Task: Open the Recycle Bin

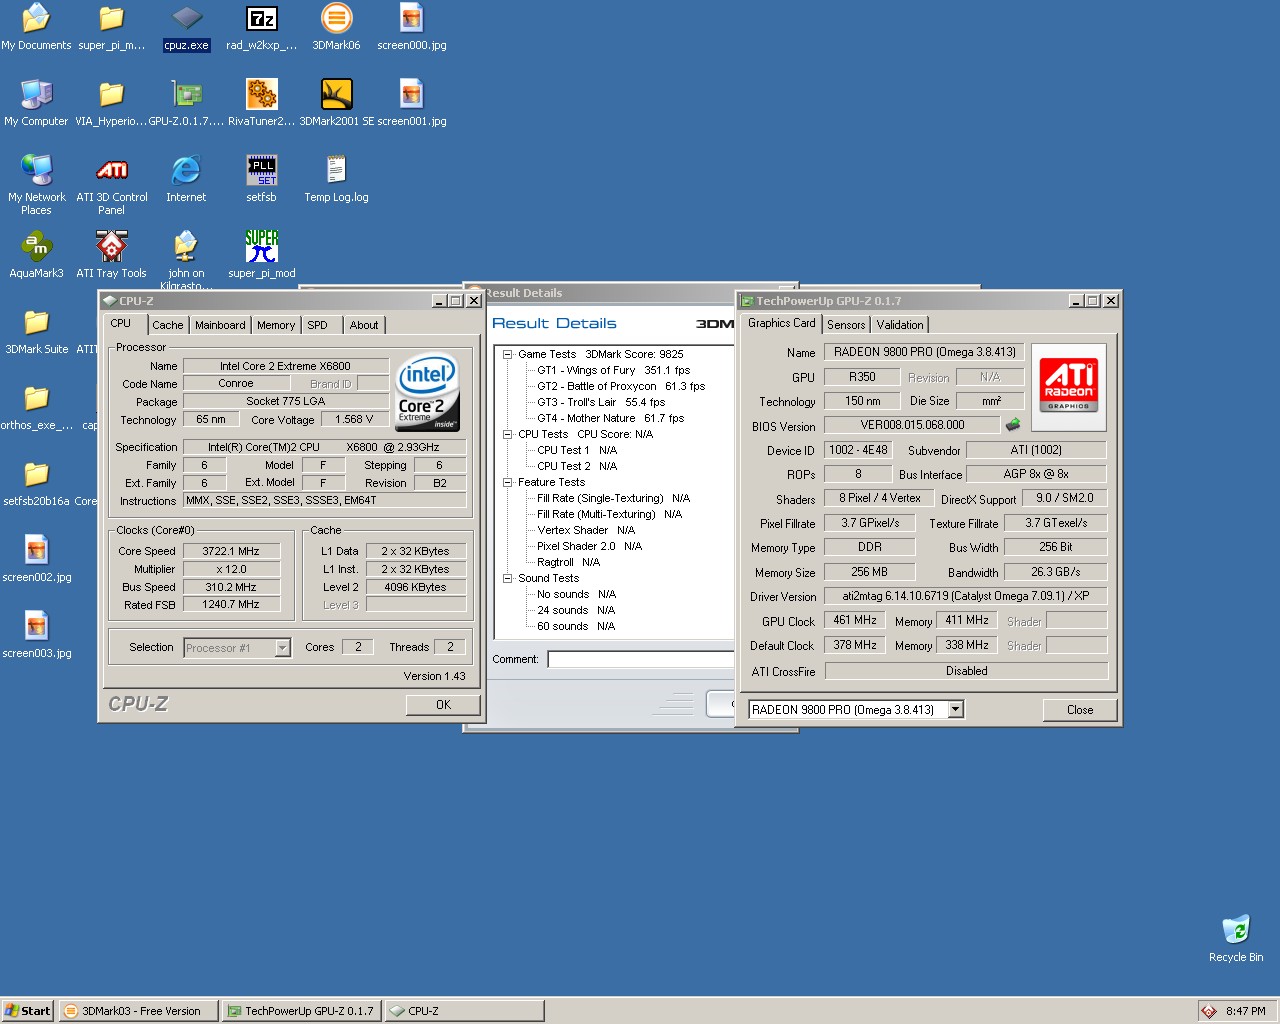Action: pos(1236,938)
